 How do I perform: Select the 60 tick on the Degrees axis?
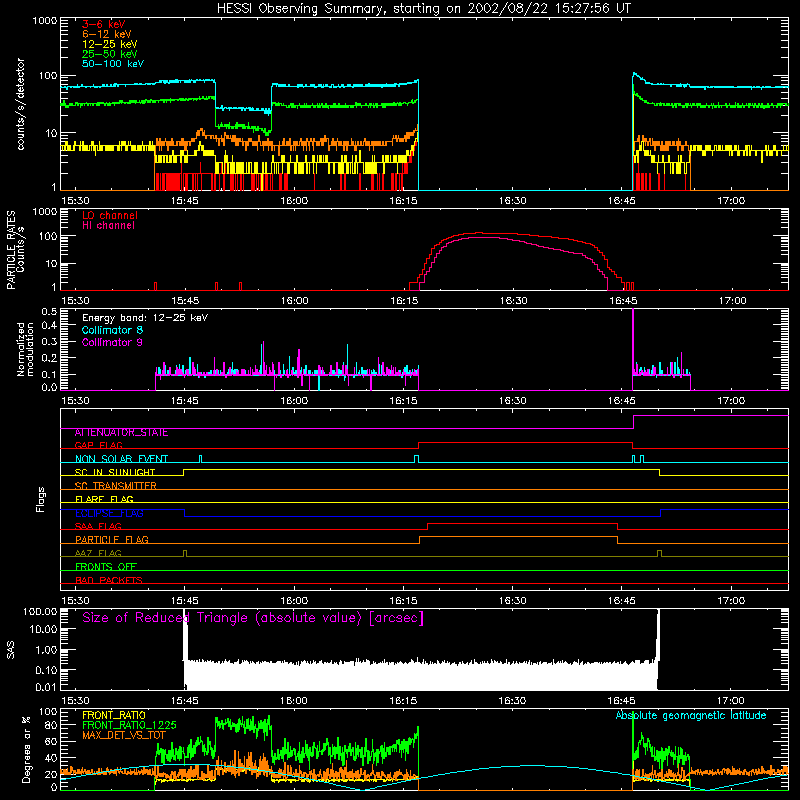point(51,742)
